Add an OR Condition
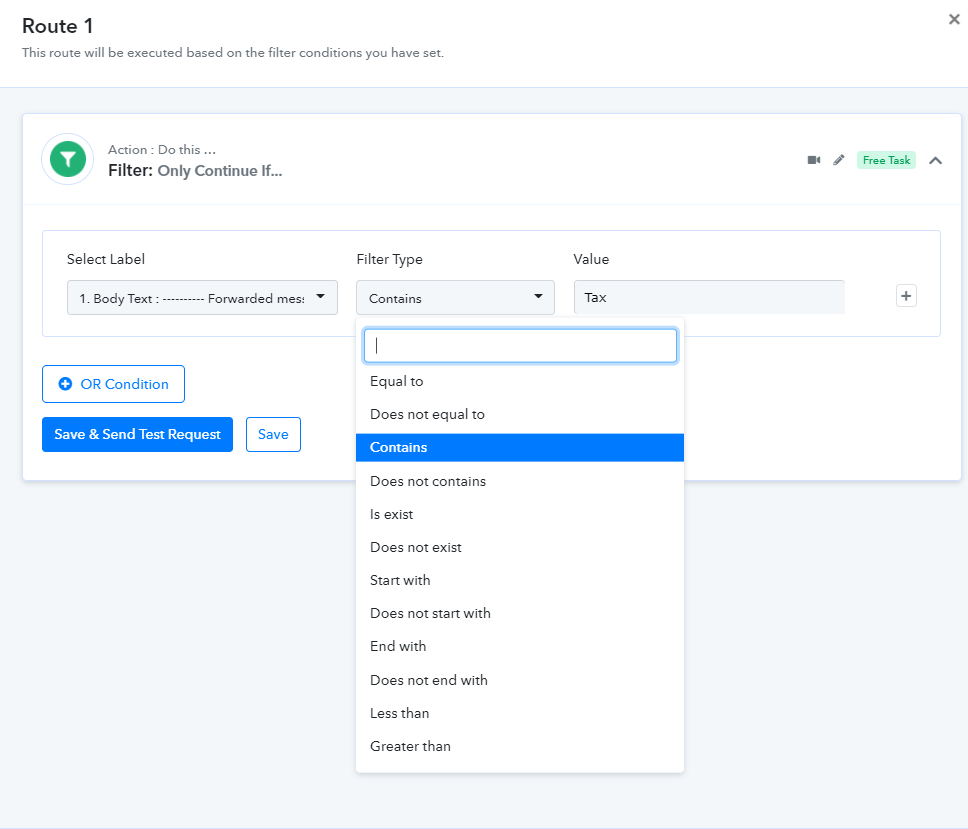The width and height of the screenshot is (968, 829). click(114, 384)
